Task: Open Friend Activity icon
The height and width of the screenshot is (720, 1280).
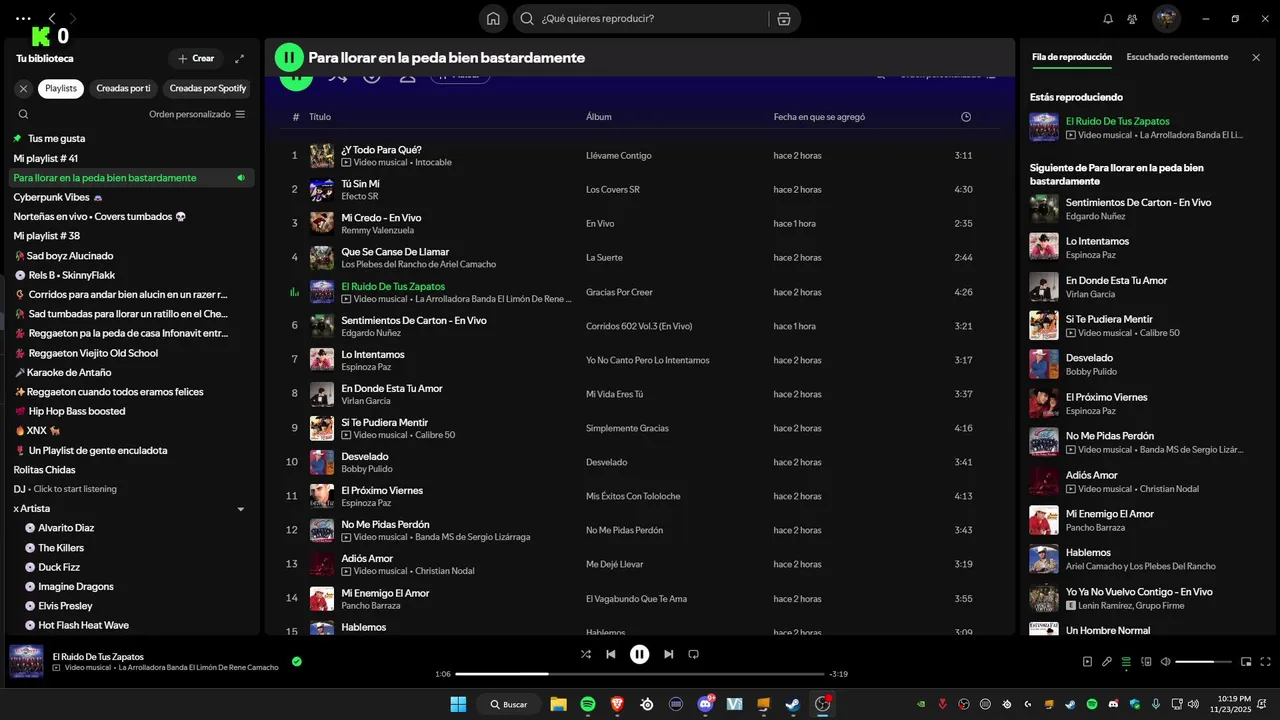Action: (1132, 18)
